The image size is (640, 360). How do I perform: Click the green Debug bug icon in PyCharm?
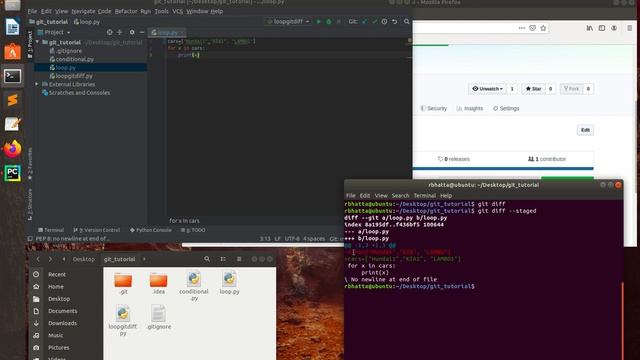point(329,22)
